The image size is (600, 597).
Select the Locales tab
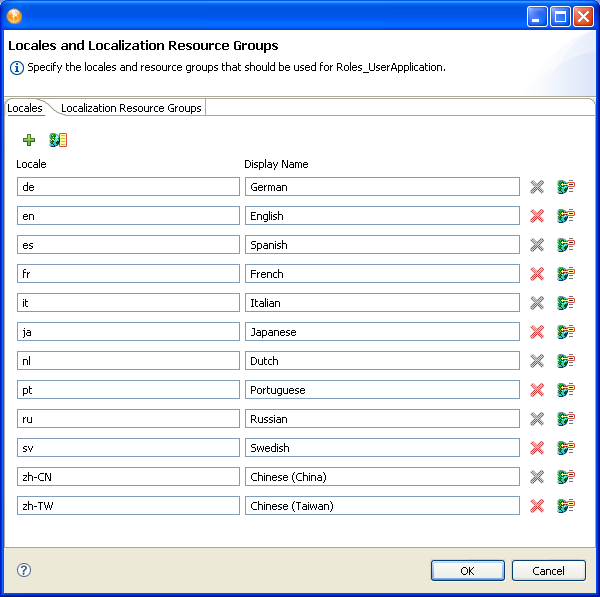pyautogui.click(x=25, y=108)
